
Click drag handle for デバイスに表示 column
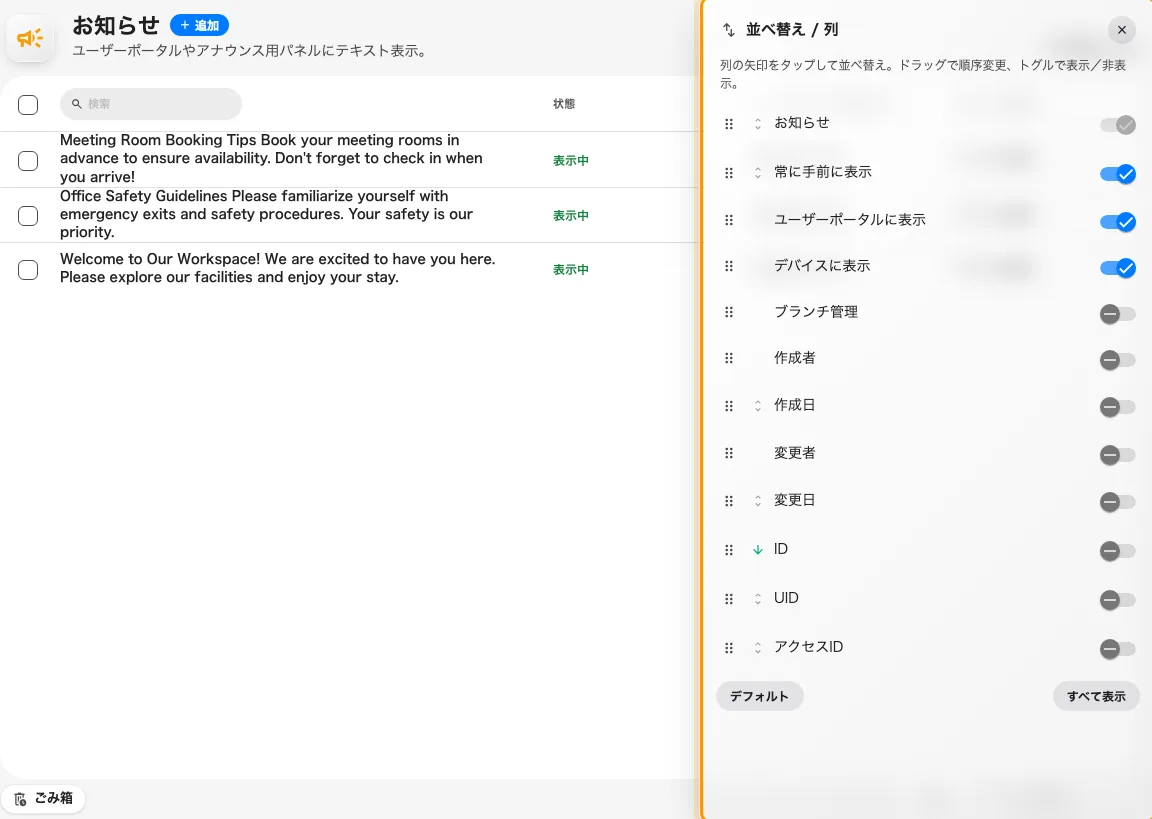coord(729,266)
